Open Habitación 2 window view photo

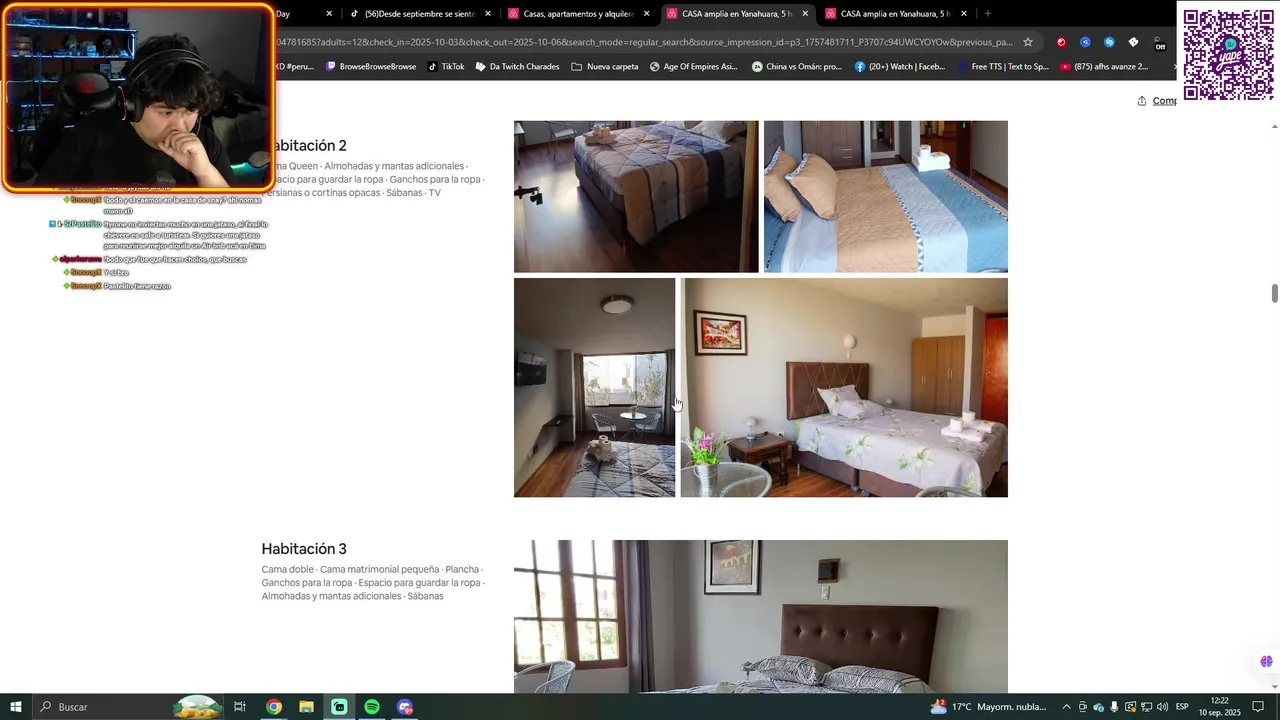594,387
